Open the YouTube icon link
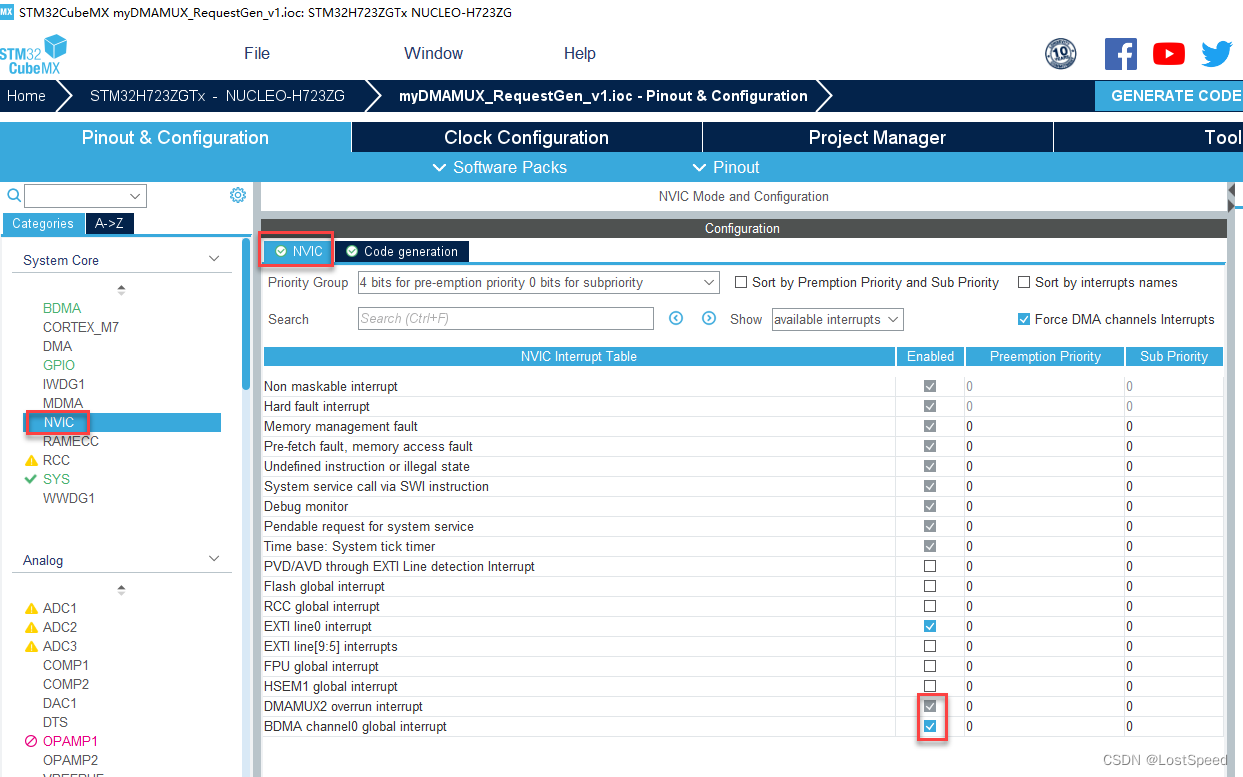1243x777 pixels. tap(1168, 54)
